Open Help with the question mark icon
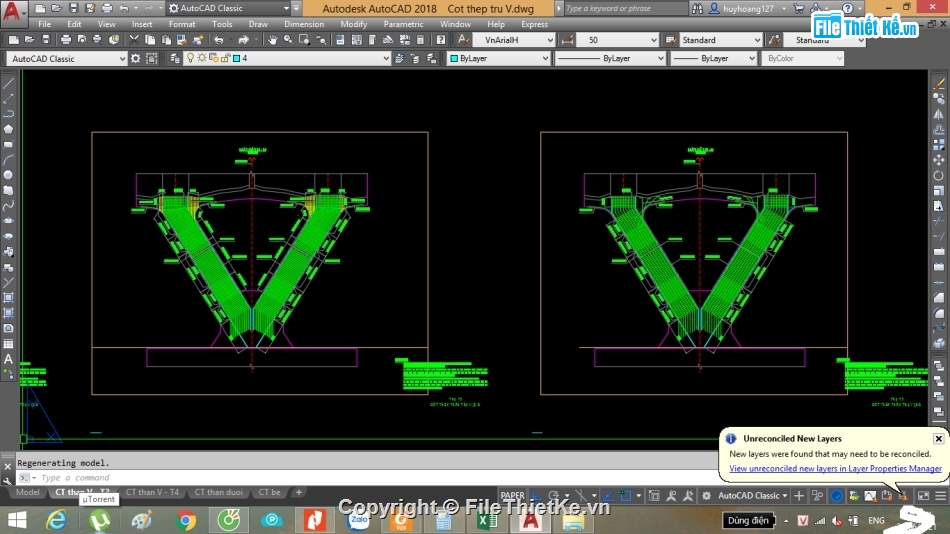 440,40
